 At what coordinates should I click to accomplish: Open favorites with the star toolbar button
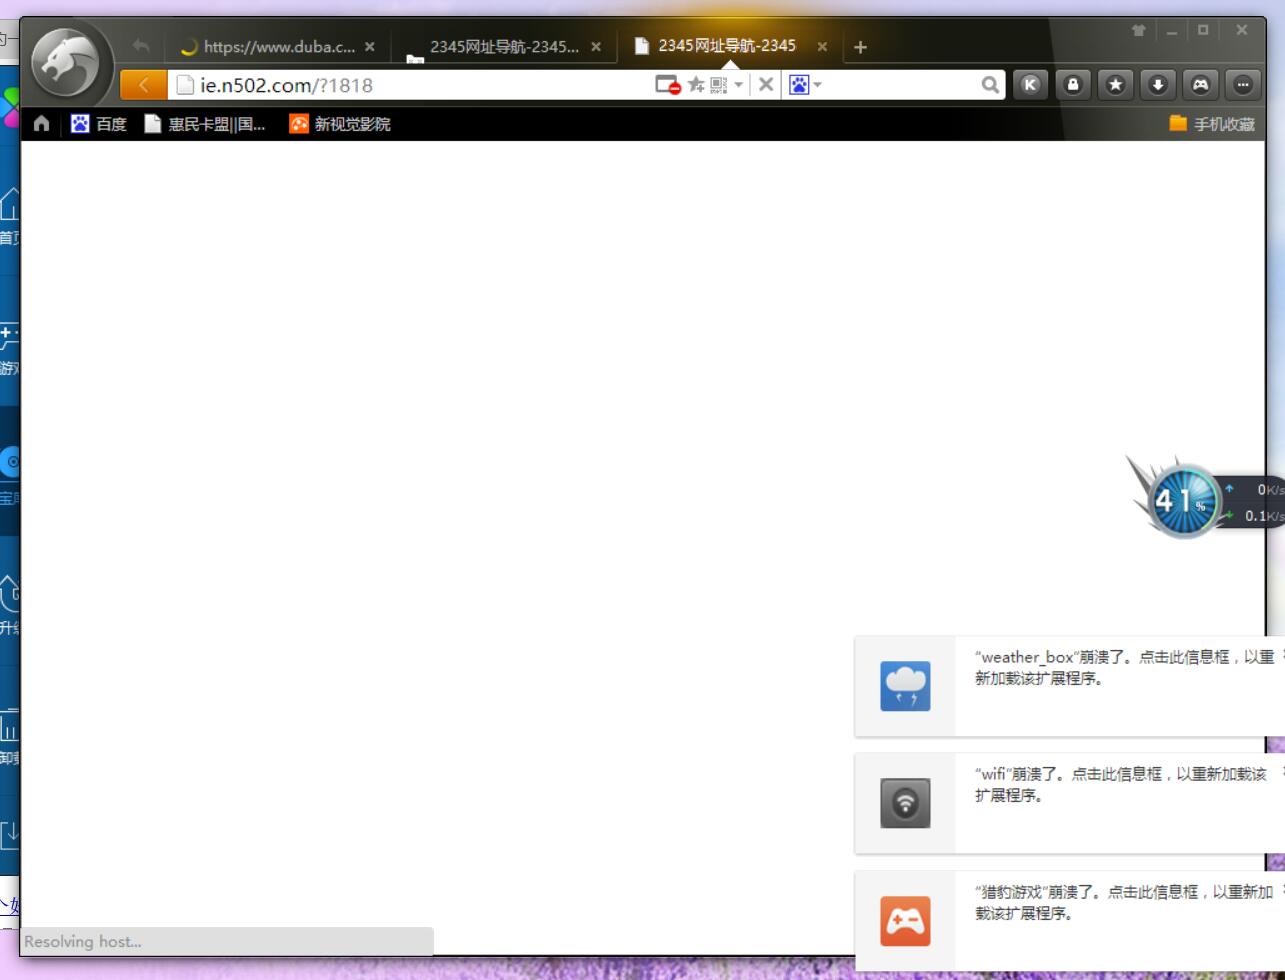point(1115,85)
